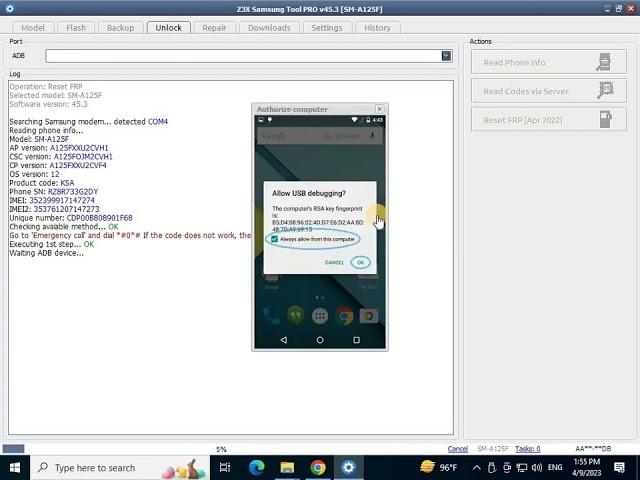The image size is (640, 480).
Task: Click the network tray icon
Action: tap(522, 468)
